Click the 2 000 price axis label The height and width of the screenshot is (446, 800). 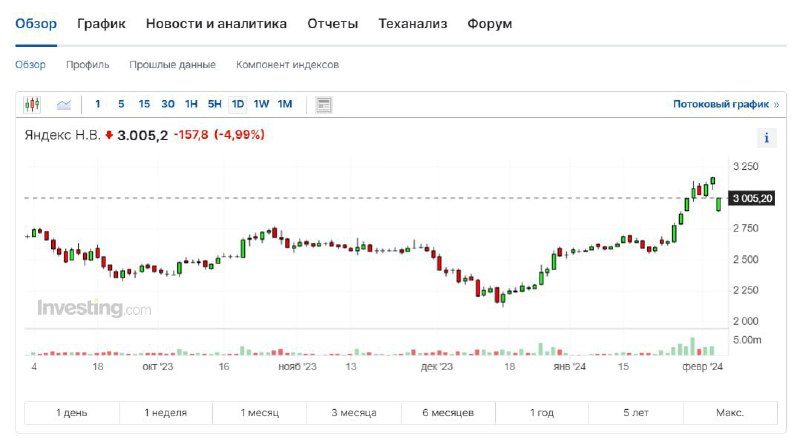[745, 321]
